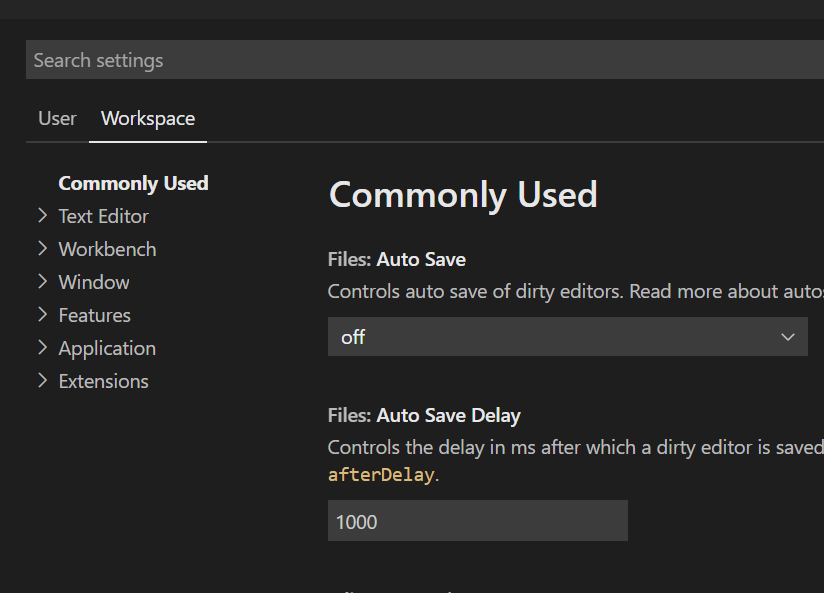Expand the Features section chevron
The width and height of the screenshot is (824, 593).
pos(43,315)
